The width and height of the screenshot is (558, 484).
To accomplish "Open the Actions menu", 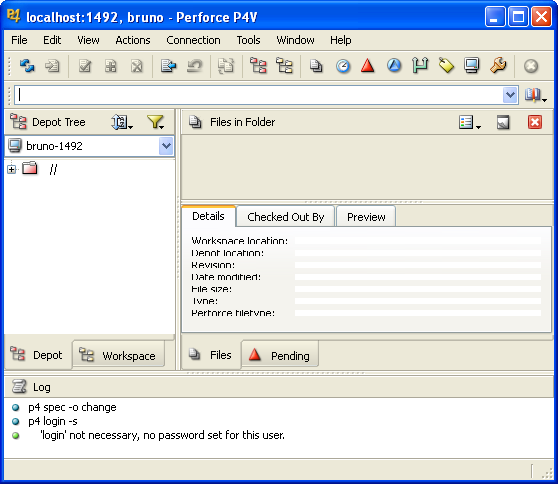I will pos(133,40).
